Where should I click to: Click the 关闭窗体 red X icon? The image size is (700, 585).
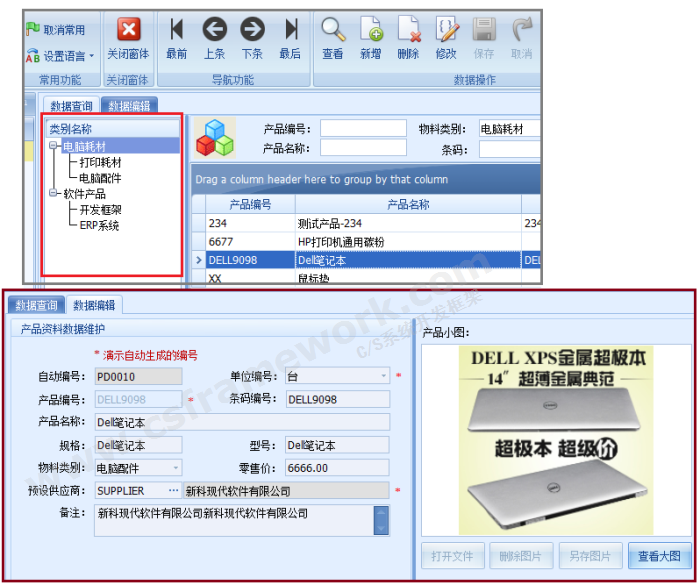pyautogui.click(x=128, y=30)
